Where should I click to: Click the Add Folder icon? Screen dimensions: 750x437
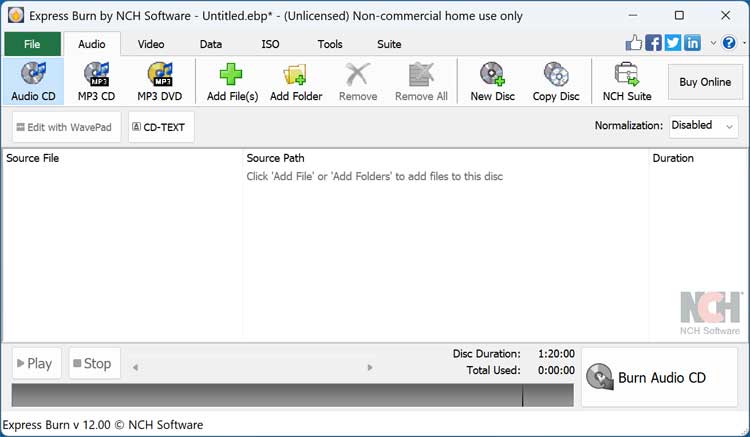295,75
